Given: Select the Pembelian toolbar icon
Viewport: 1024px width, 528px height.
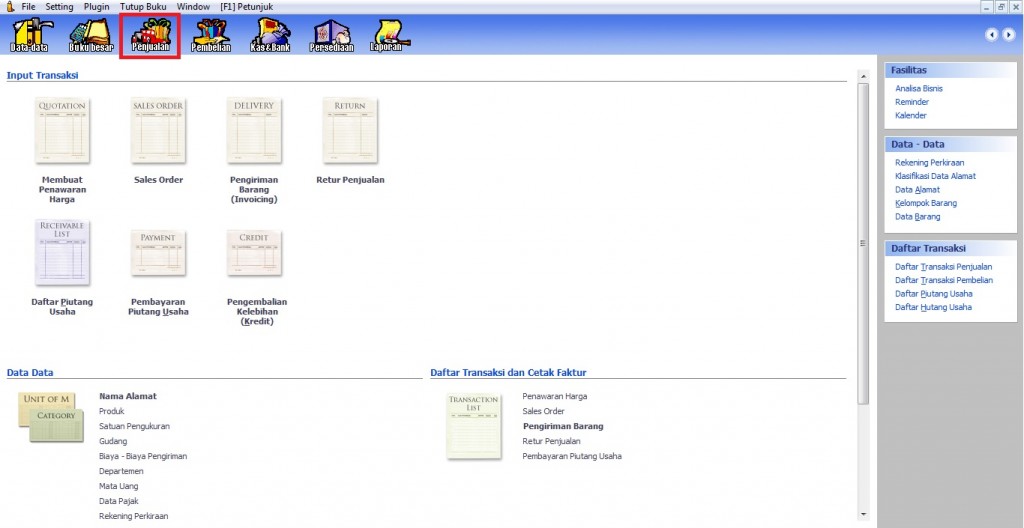Looking at the screenshot, I should tap(210, 35).
